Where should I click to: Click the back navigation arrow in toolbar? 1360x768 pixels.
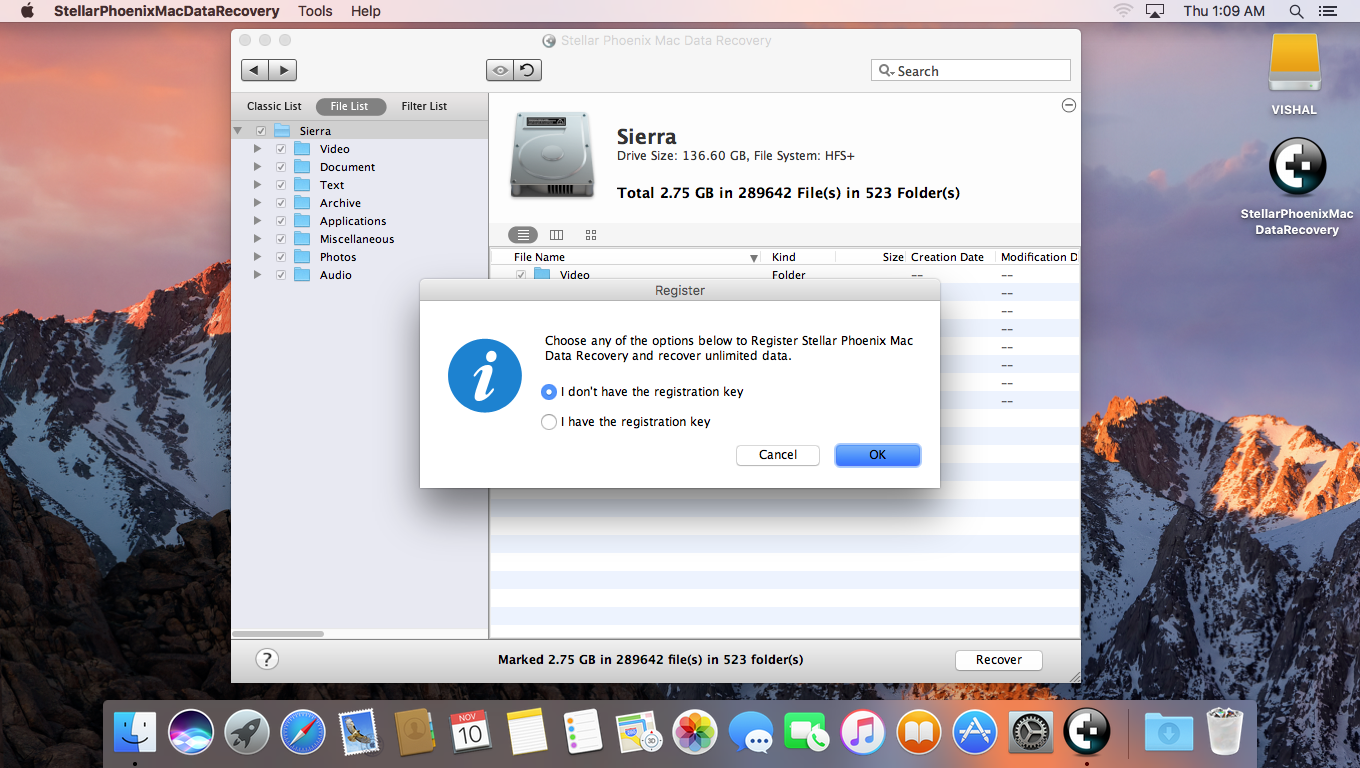point(255,70)
